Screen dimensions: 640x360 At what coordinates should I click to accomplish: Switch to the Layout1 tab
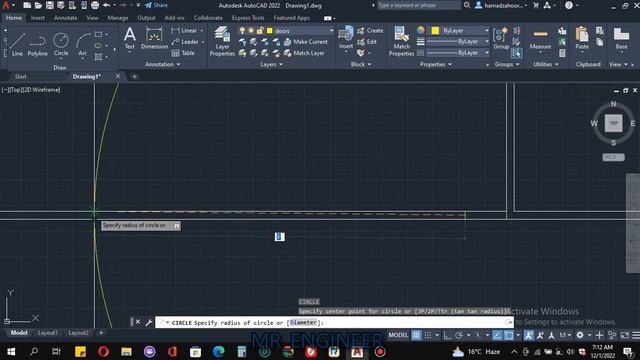click(x=47, y=333)
